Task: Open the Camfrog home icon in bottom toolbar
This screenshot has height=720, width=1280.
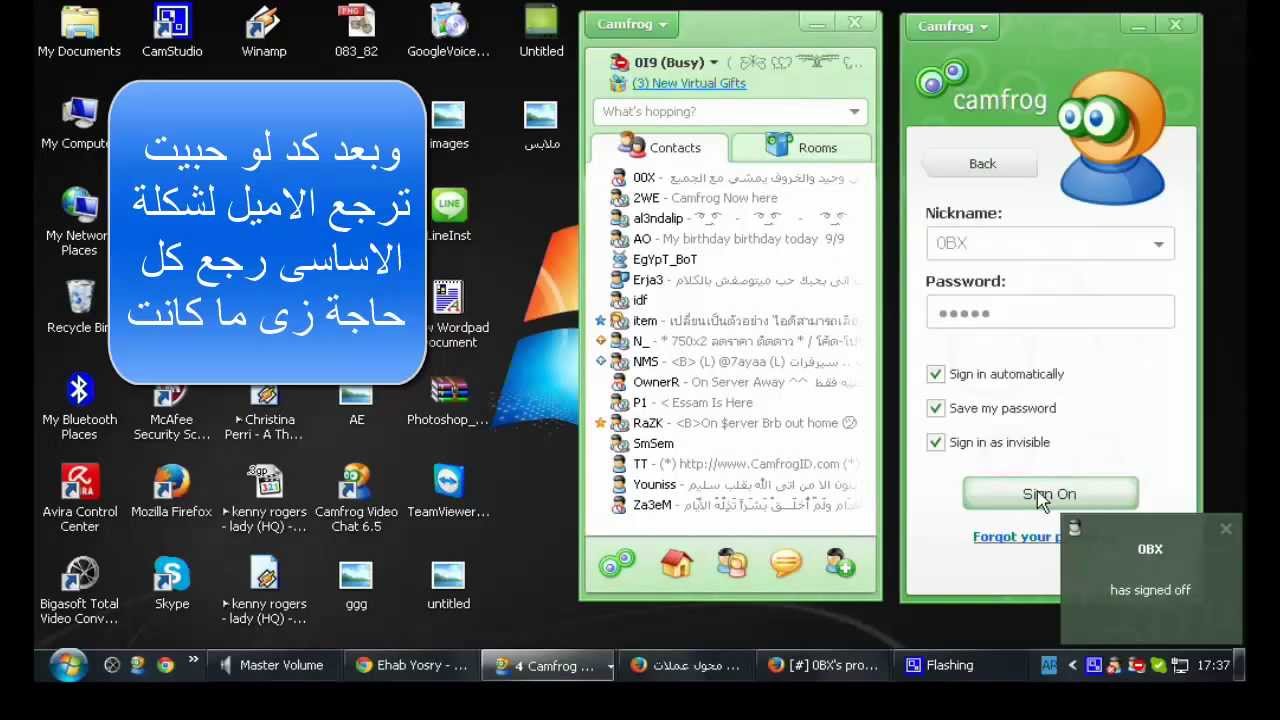Action: [677, 564]
